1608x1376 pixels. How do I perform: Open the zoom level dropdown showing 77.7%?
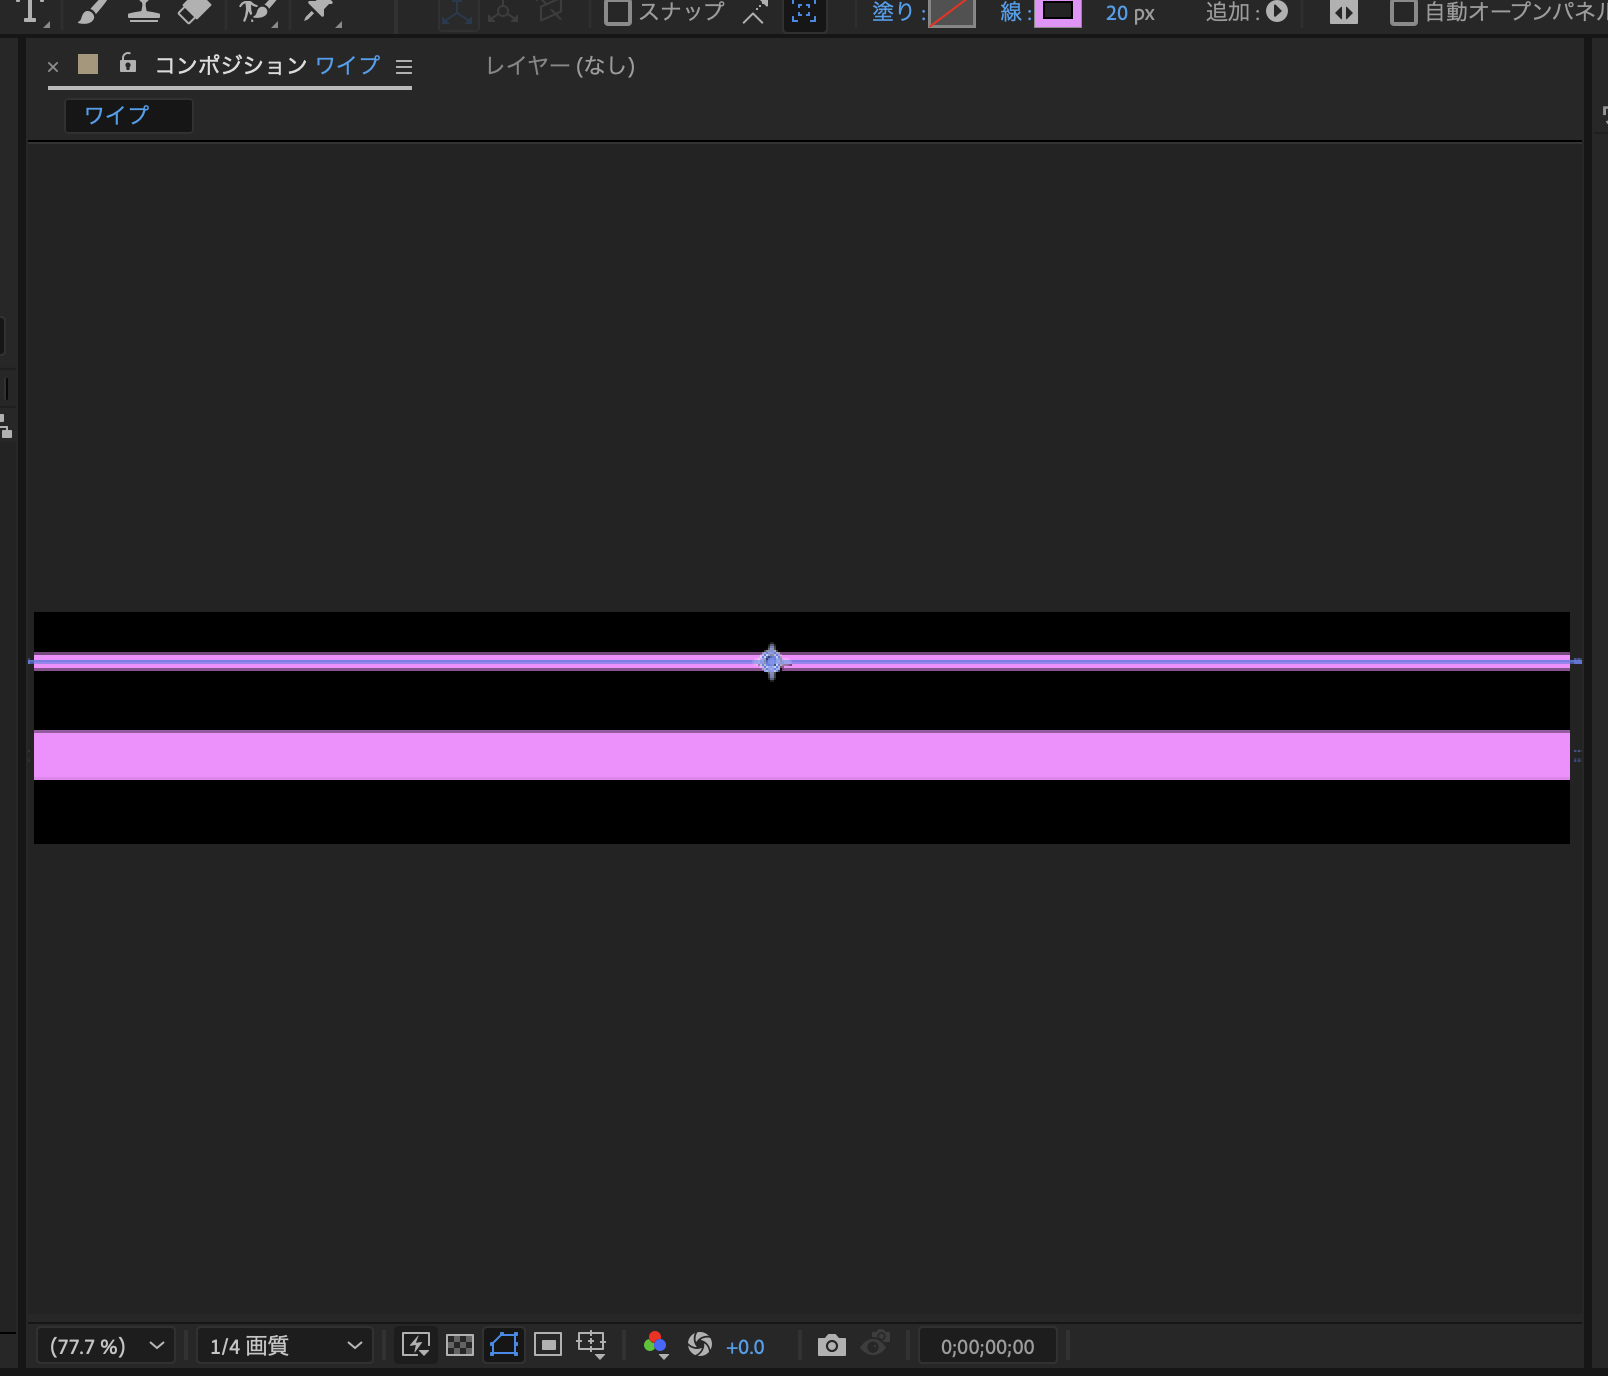click(x=104, y=1345)
